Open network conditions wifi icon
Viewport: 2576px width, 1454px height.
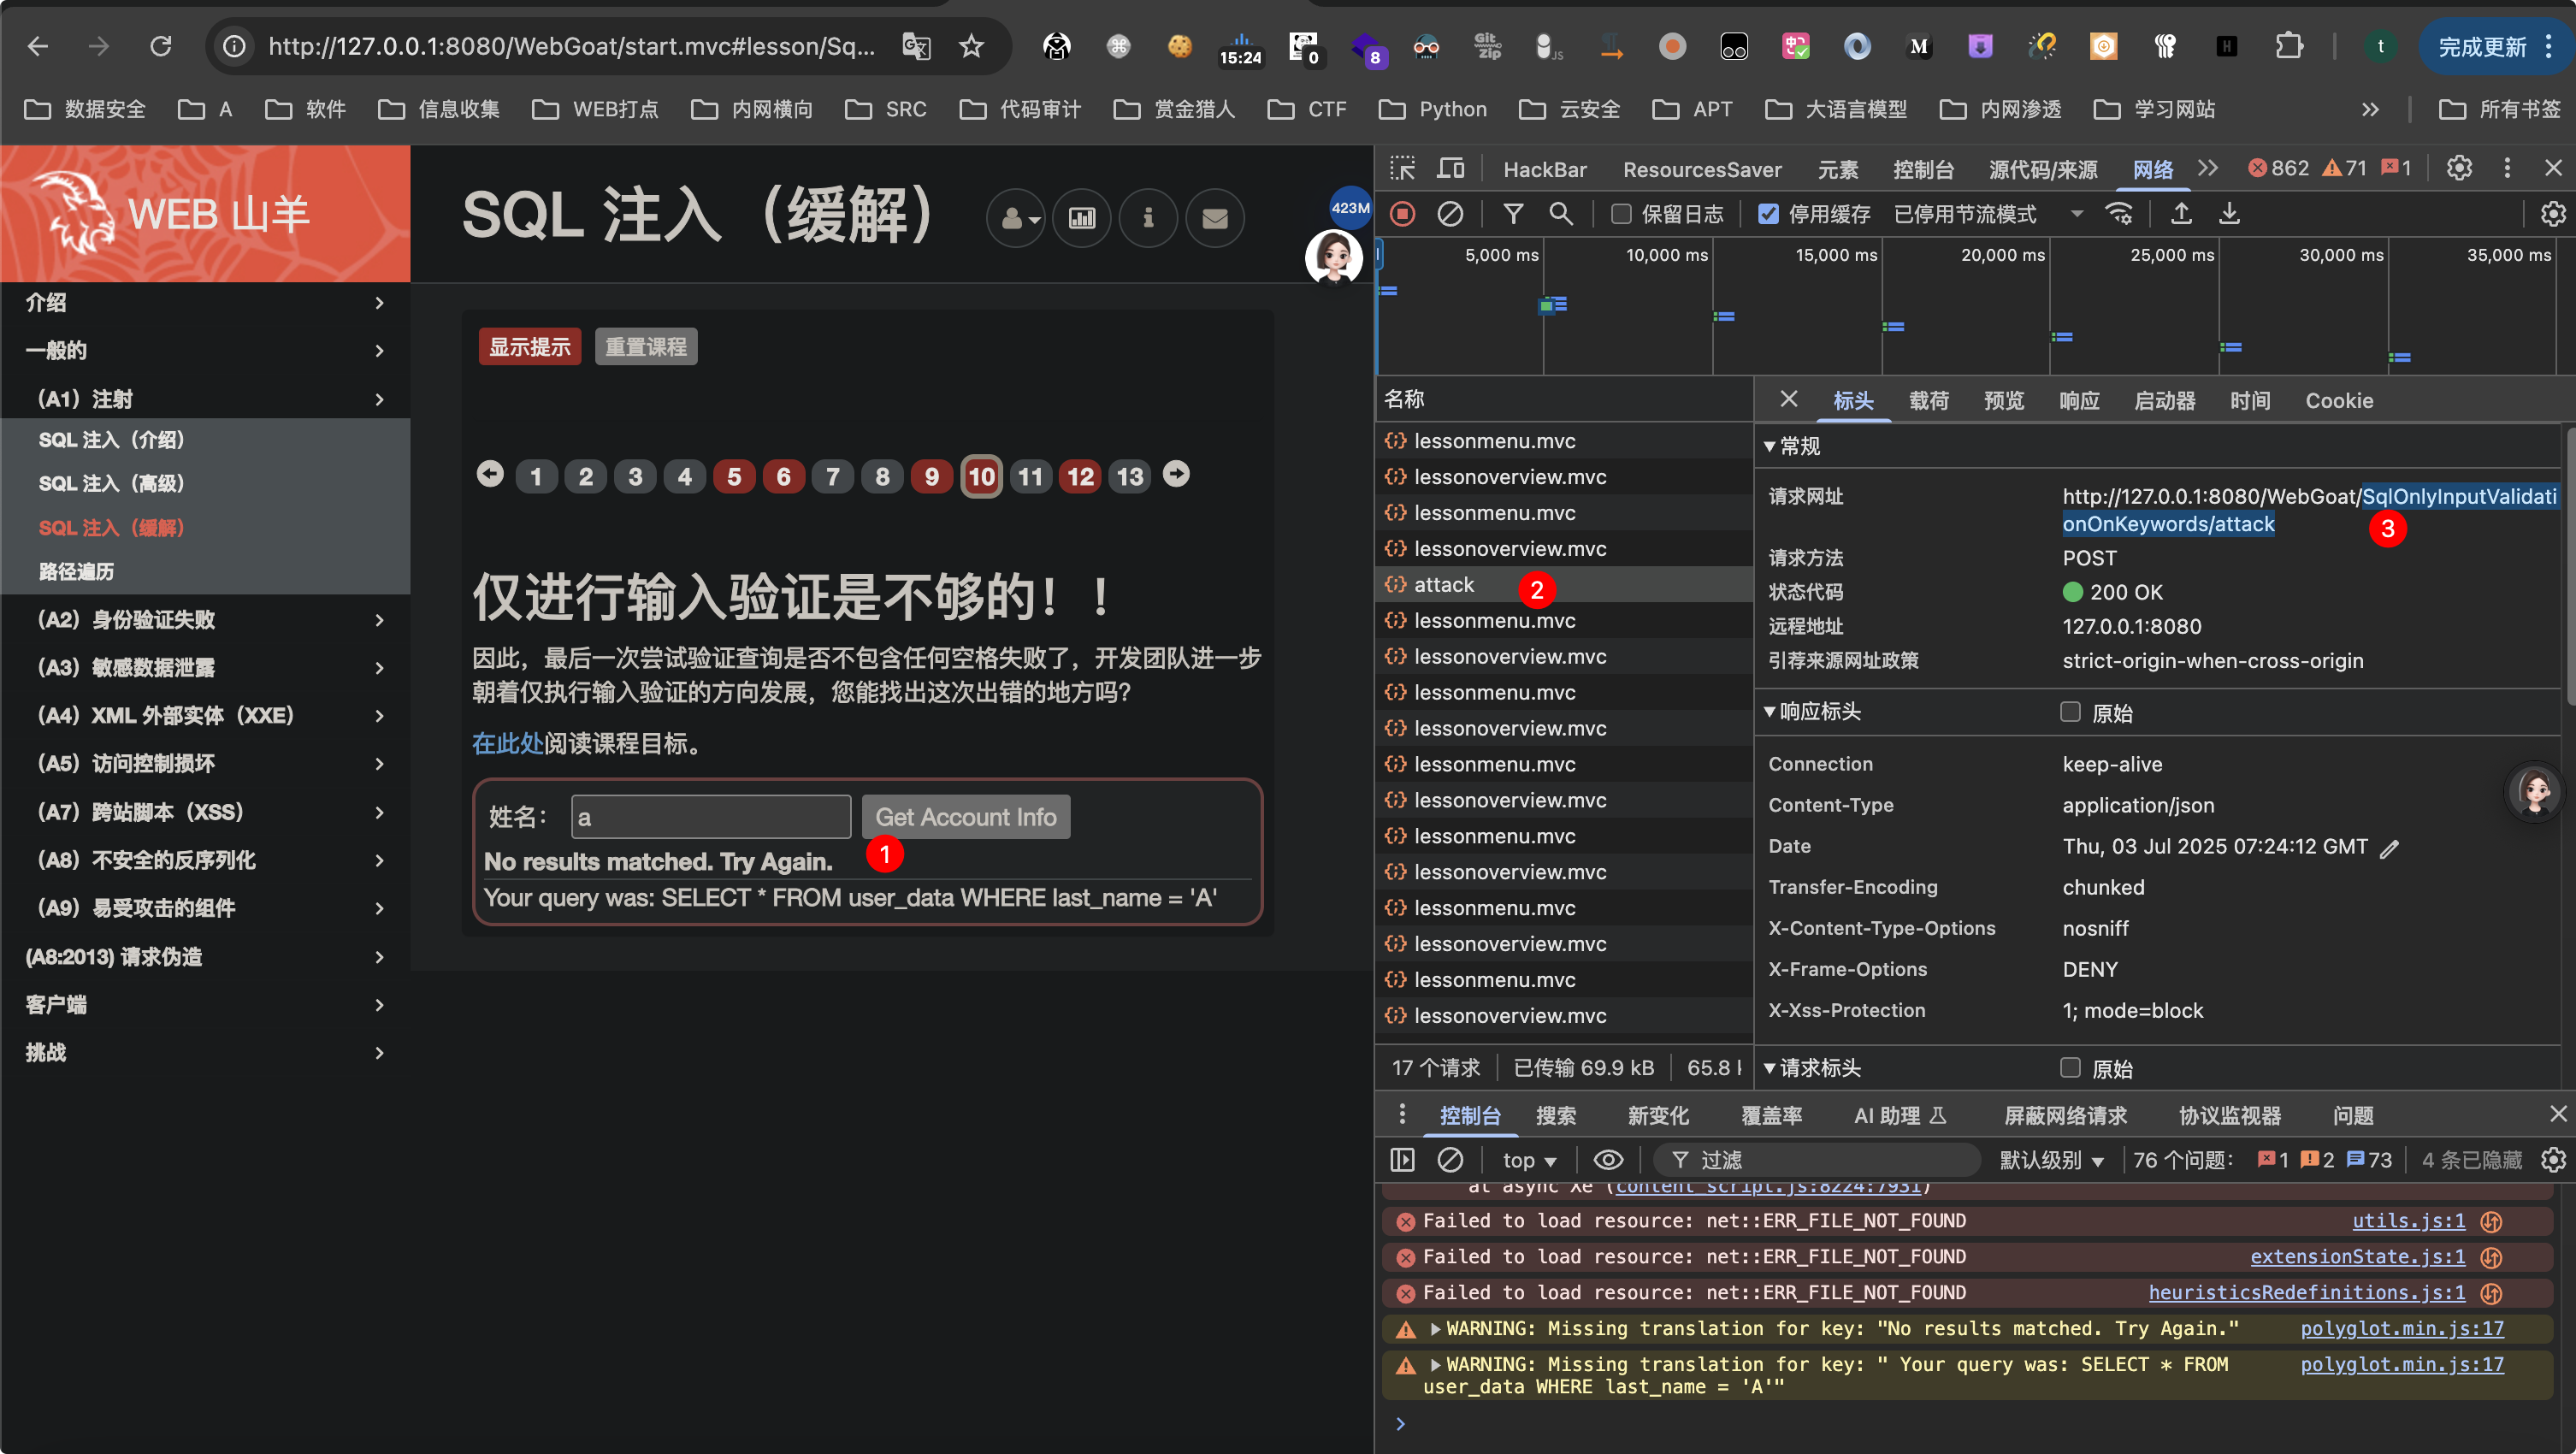2119,213
